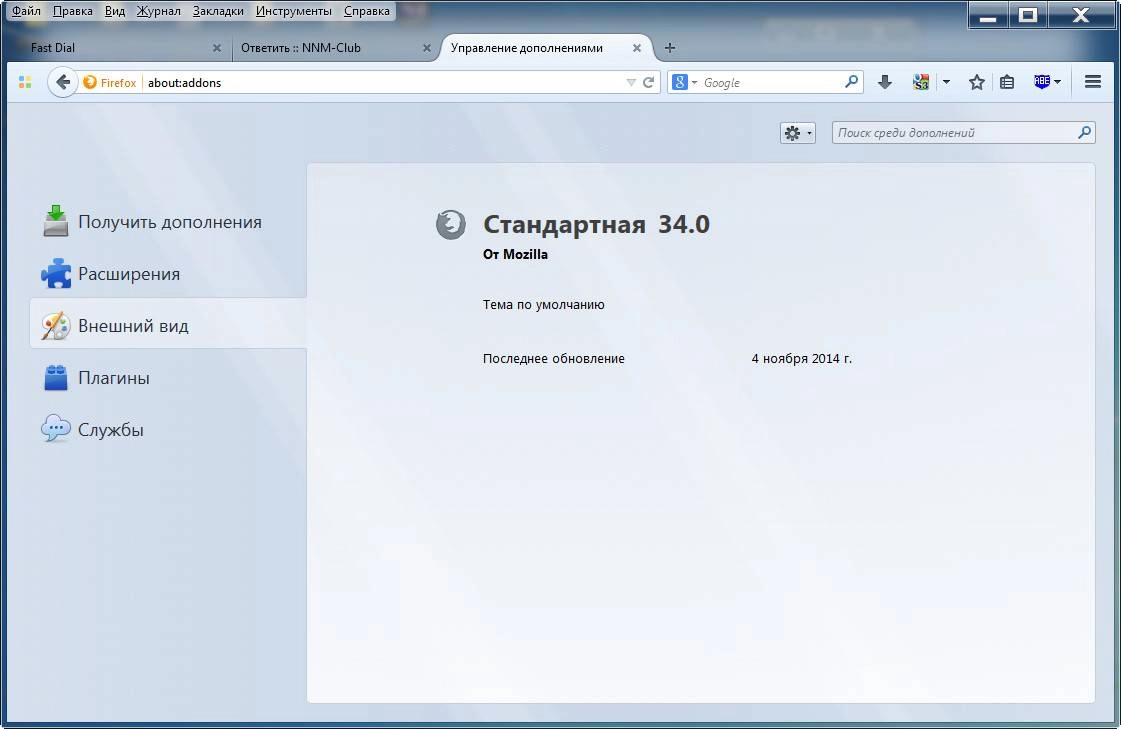This screenshot has height=729, width=1121.
Task: Open the Downloads panel arrow icon
Action: pos(884,82)
